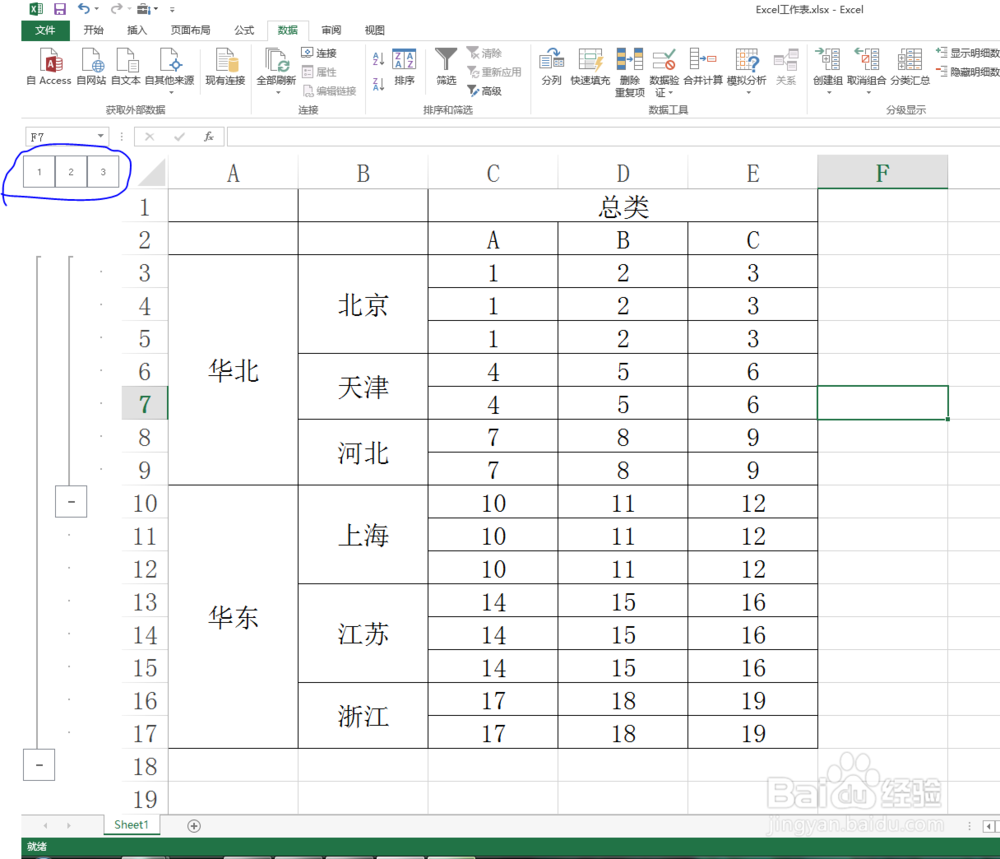Click the Ungroup button

point(867,64)
